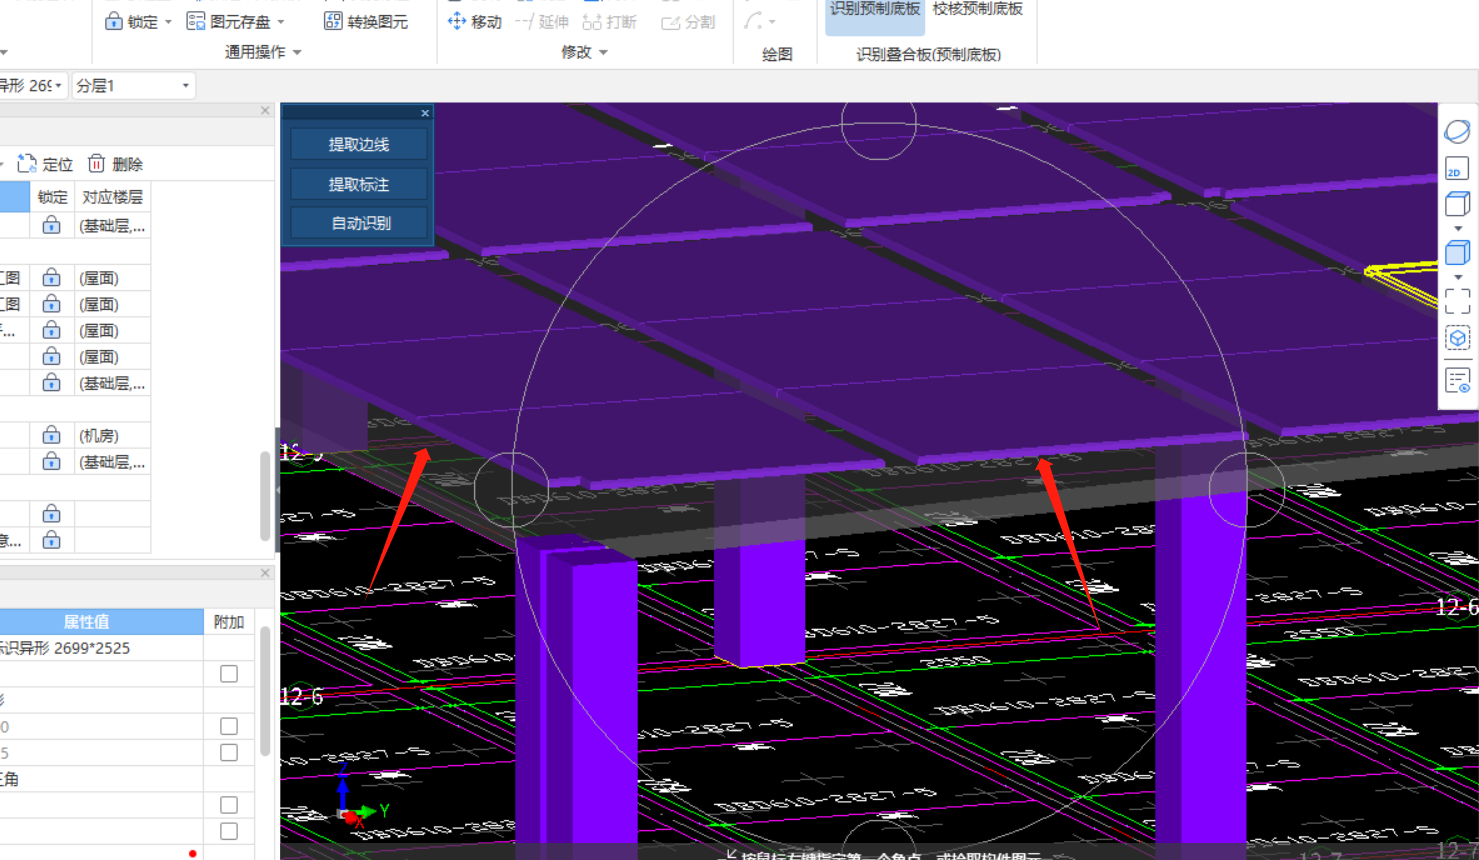Image resolution: width=1479 pixels, height=860 pixels.
Task: Toggle lock in first (基础层,... row
Action: coord(52,226)
